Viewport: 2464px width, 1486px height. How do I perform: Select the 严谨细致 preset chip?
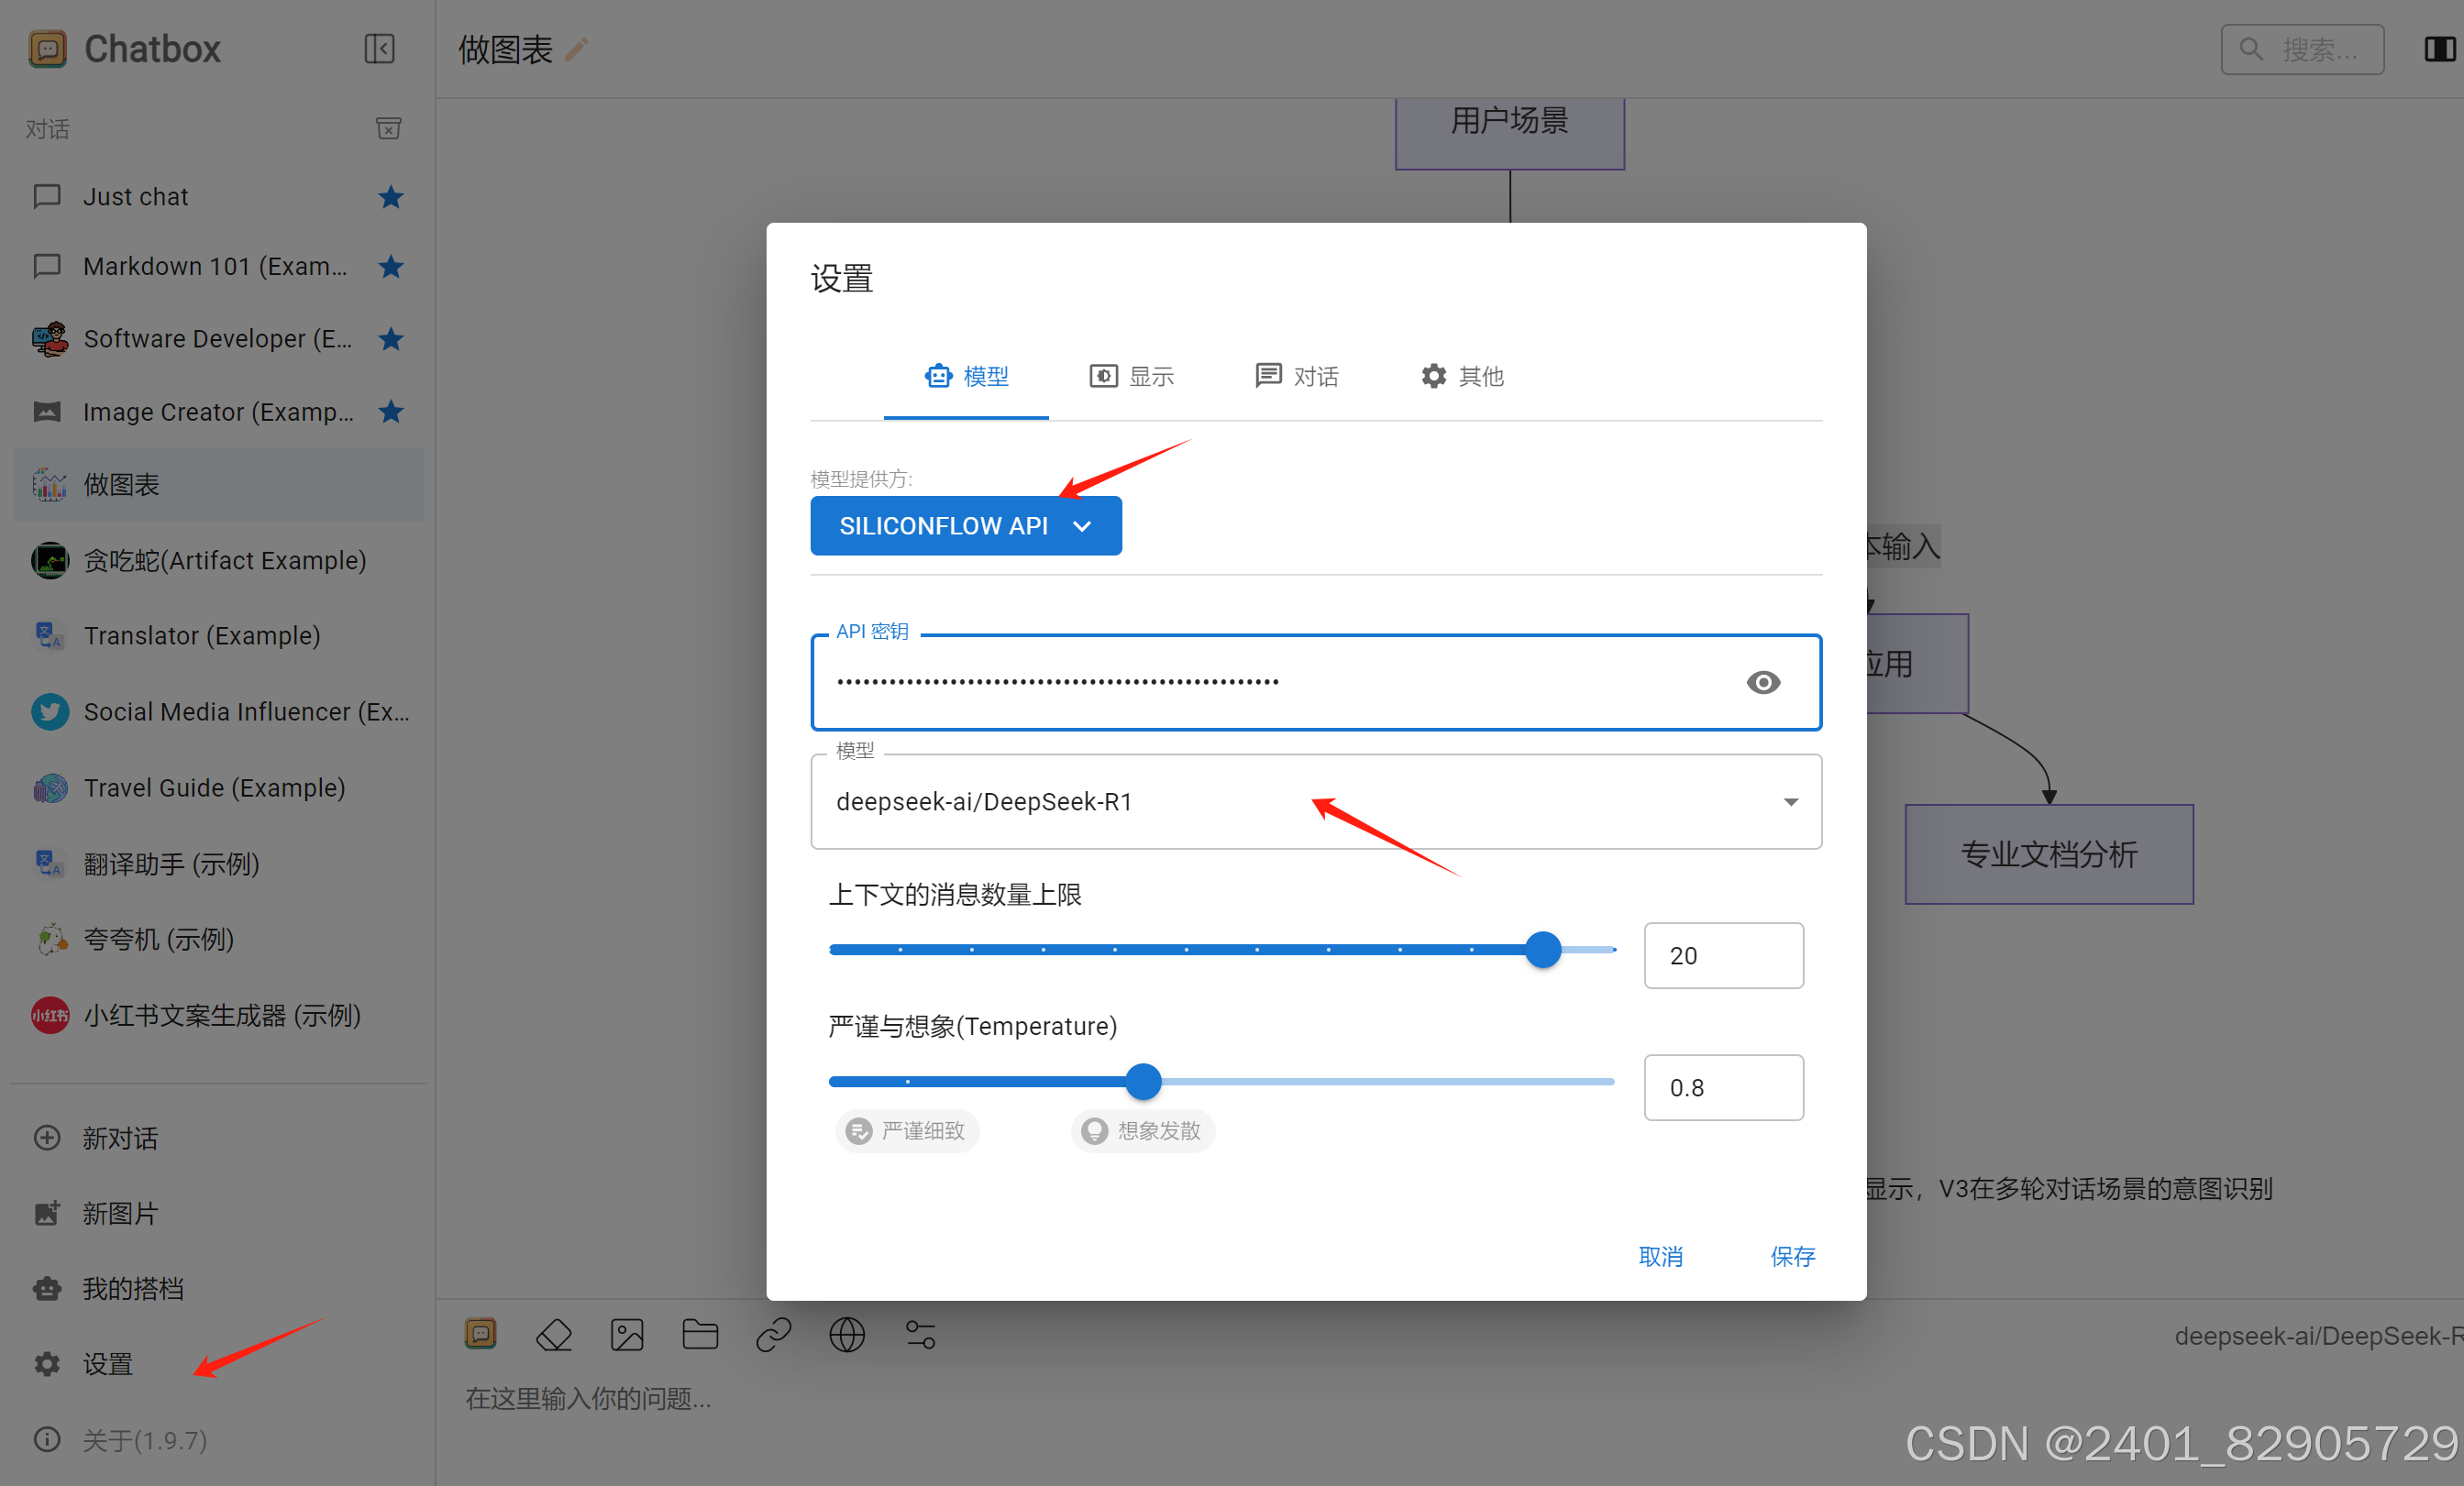(x=907, y=1131)
